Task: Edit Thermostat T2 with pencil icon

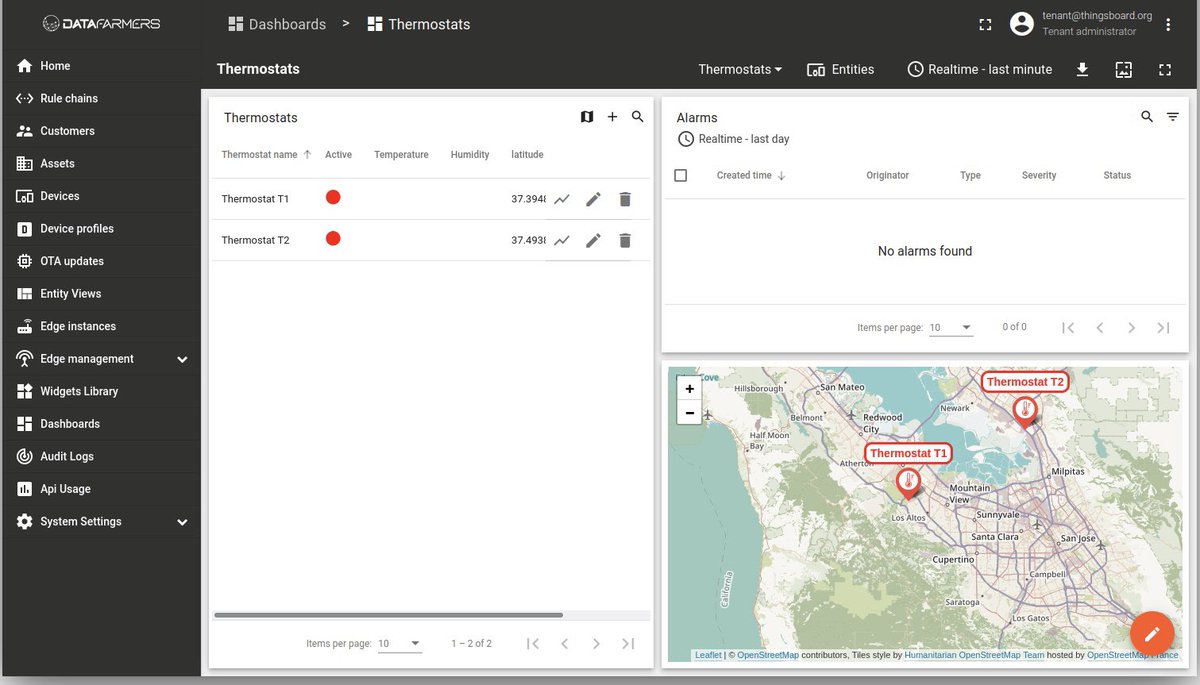Action: [593, 240]
